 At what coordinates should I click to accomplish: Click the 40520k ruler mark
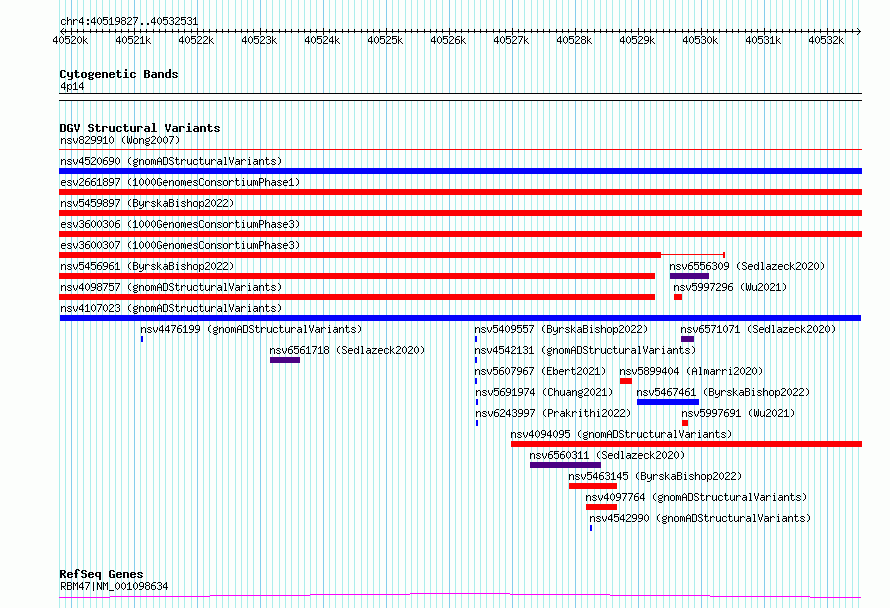pyautogui.click(x=70, y=40)
